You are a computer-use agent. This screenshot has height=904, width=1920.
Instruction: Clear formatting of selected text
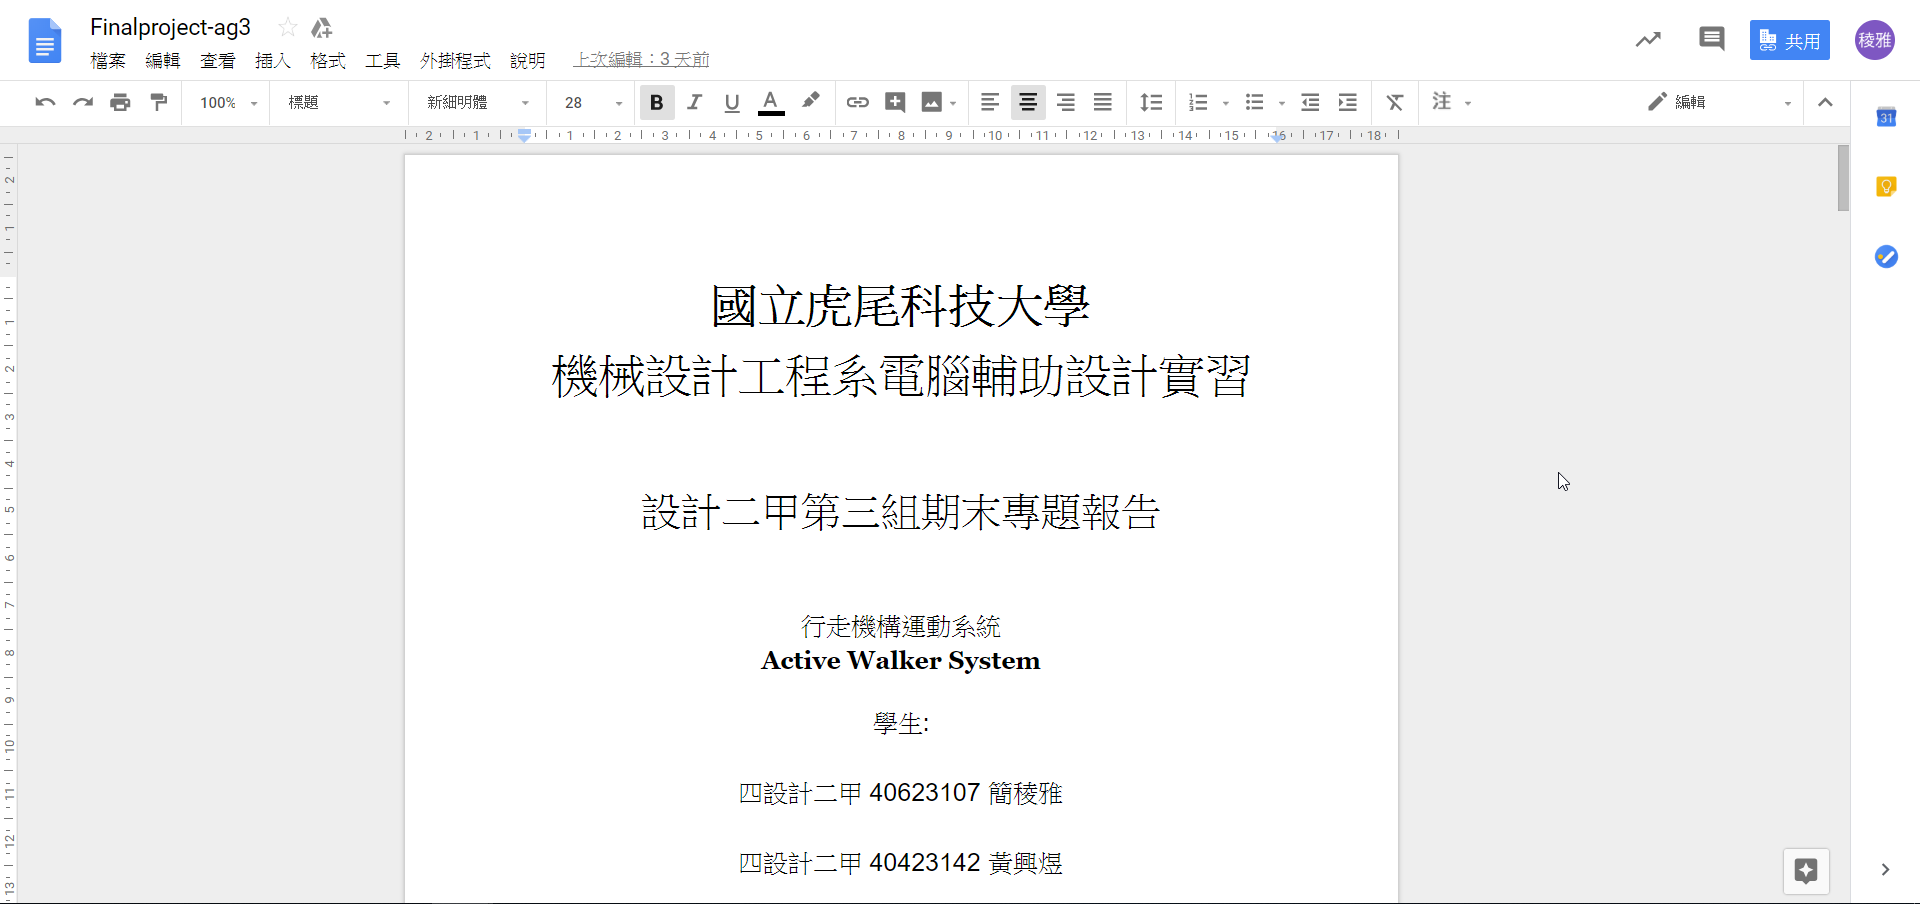1395,102
